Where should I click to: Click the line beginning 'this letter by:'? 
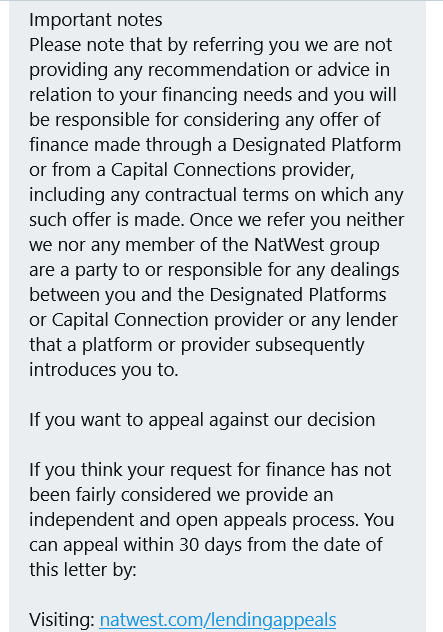click(x=83, y=570)
